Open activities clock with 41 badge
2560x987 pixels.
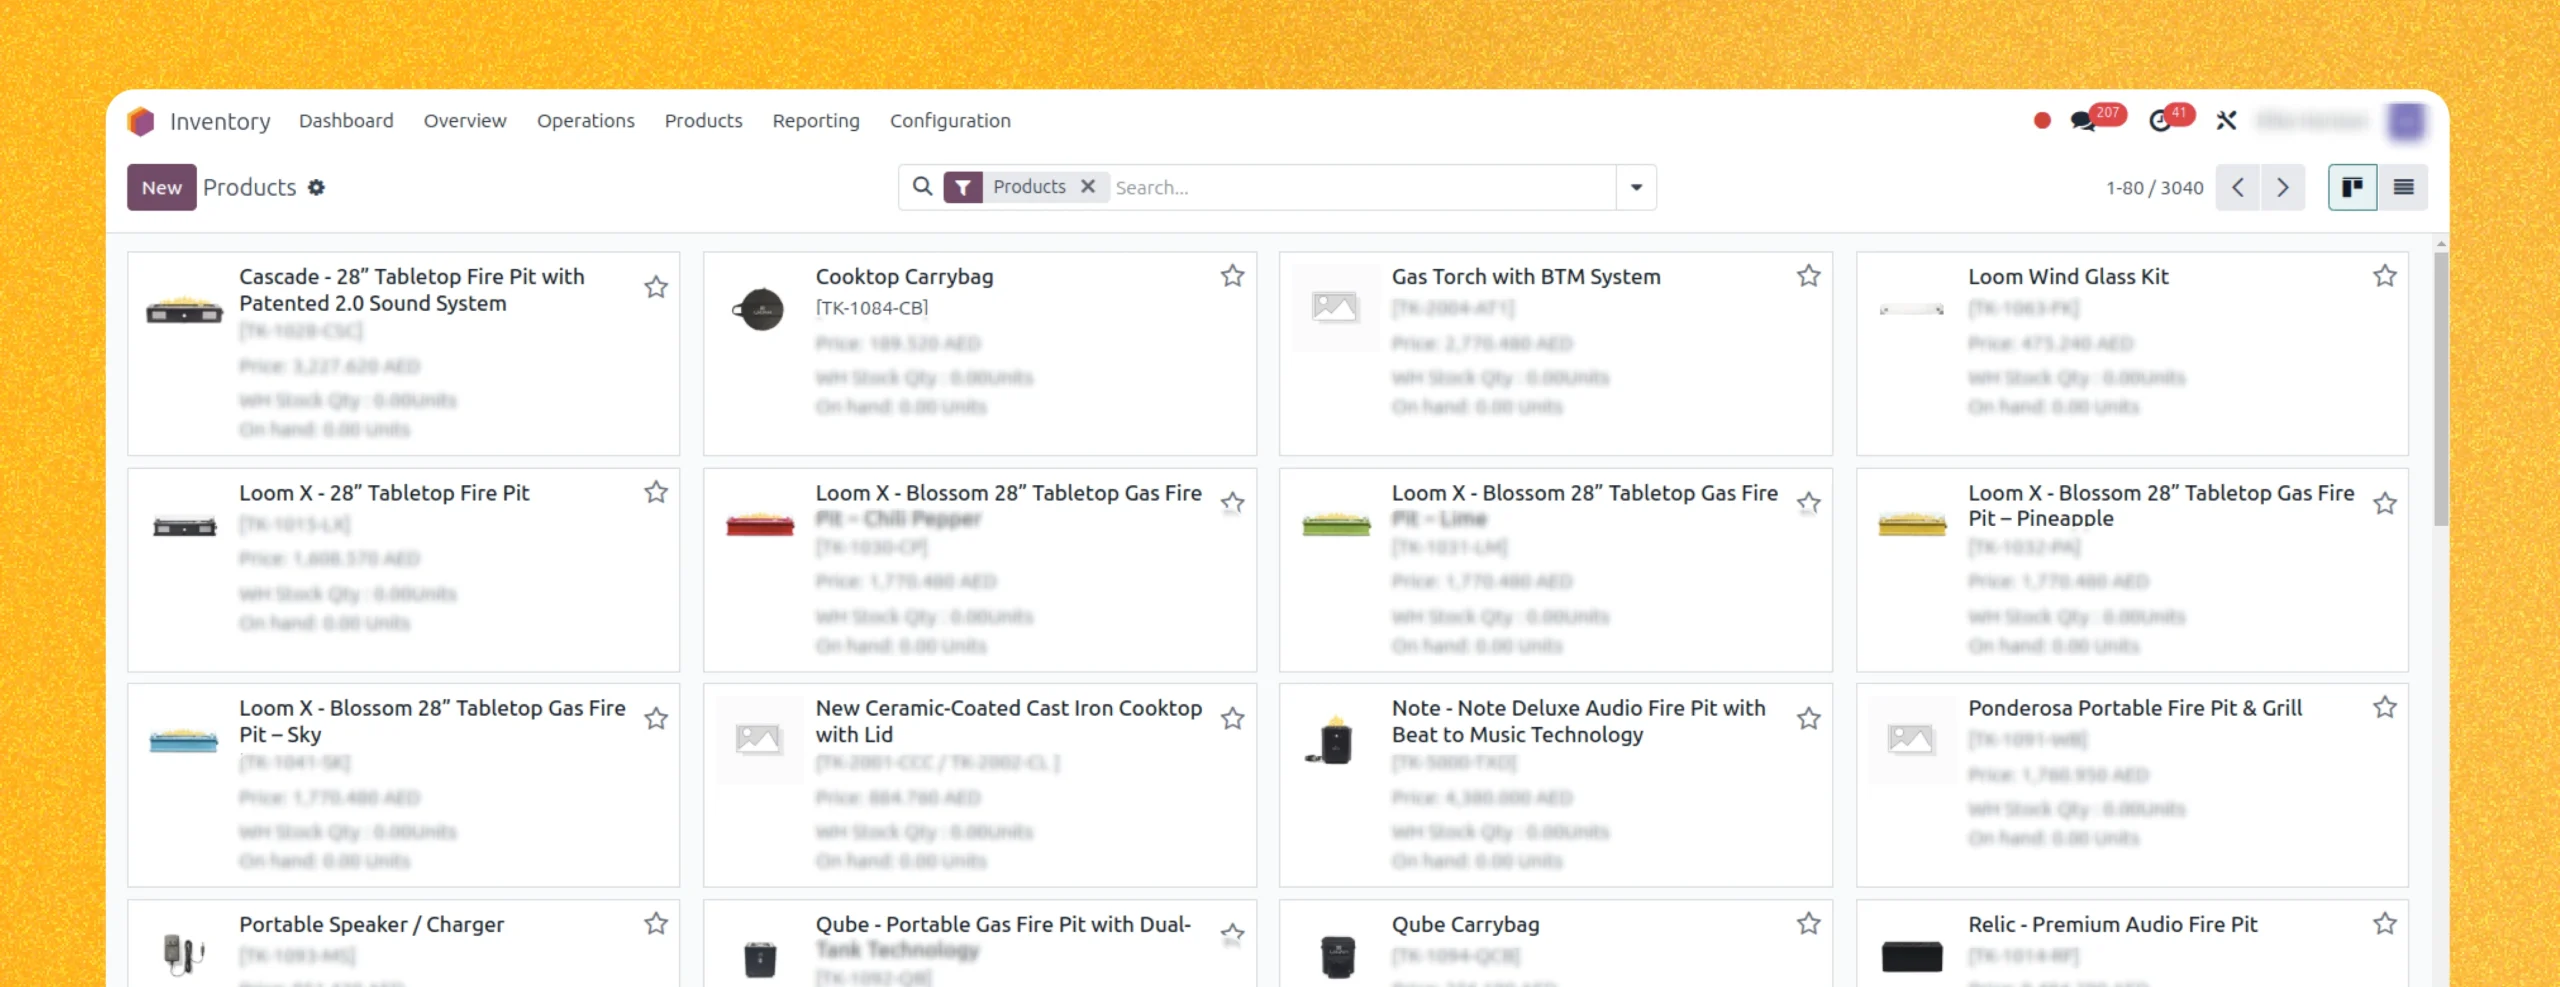coord(2171,118)
